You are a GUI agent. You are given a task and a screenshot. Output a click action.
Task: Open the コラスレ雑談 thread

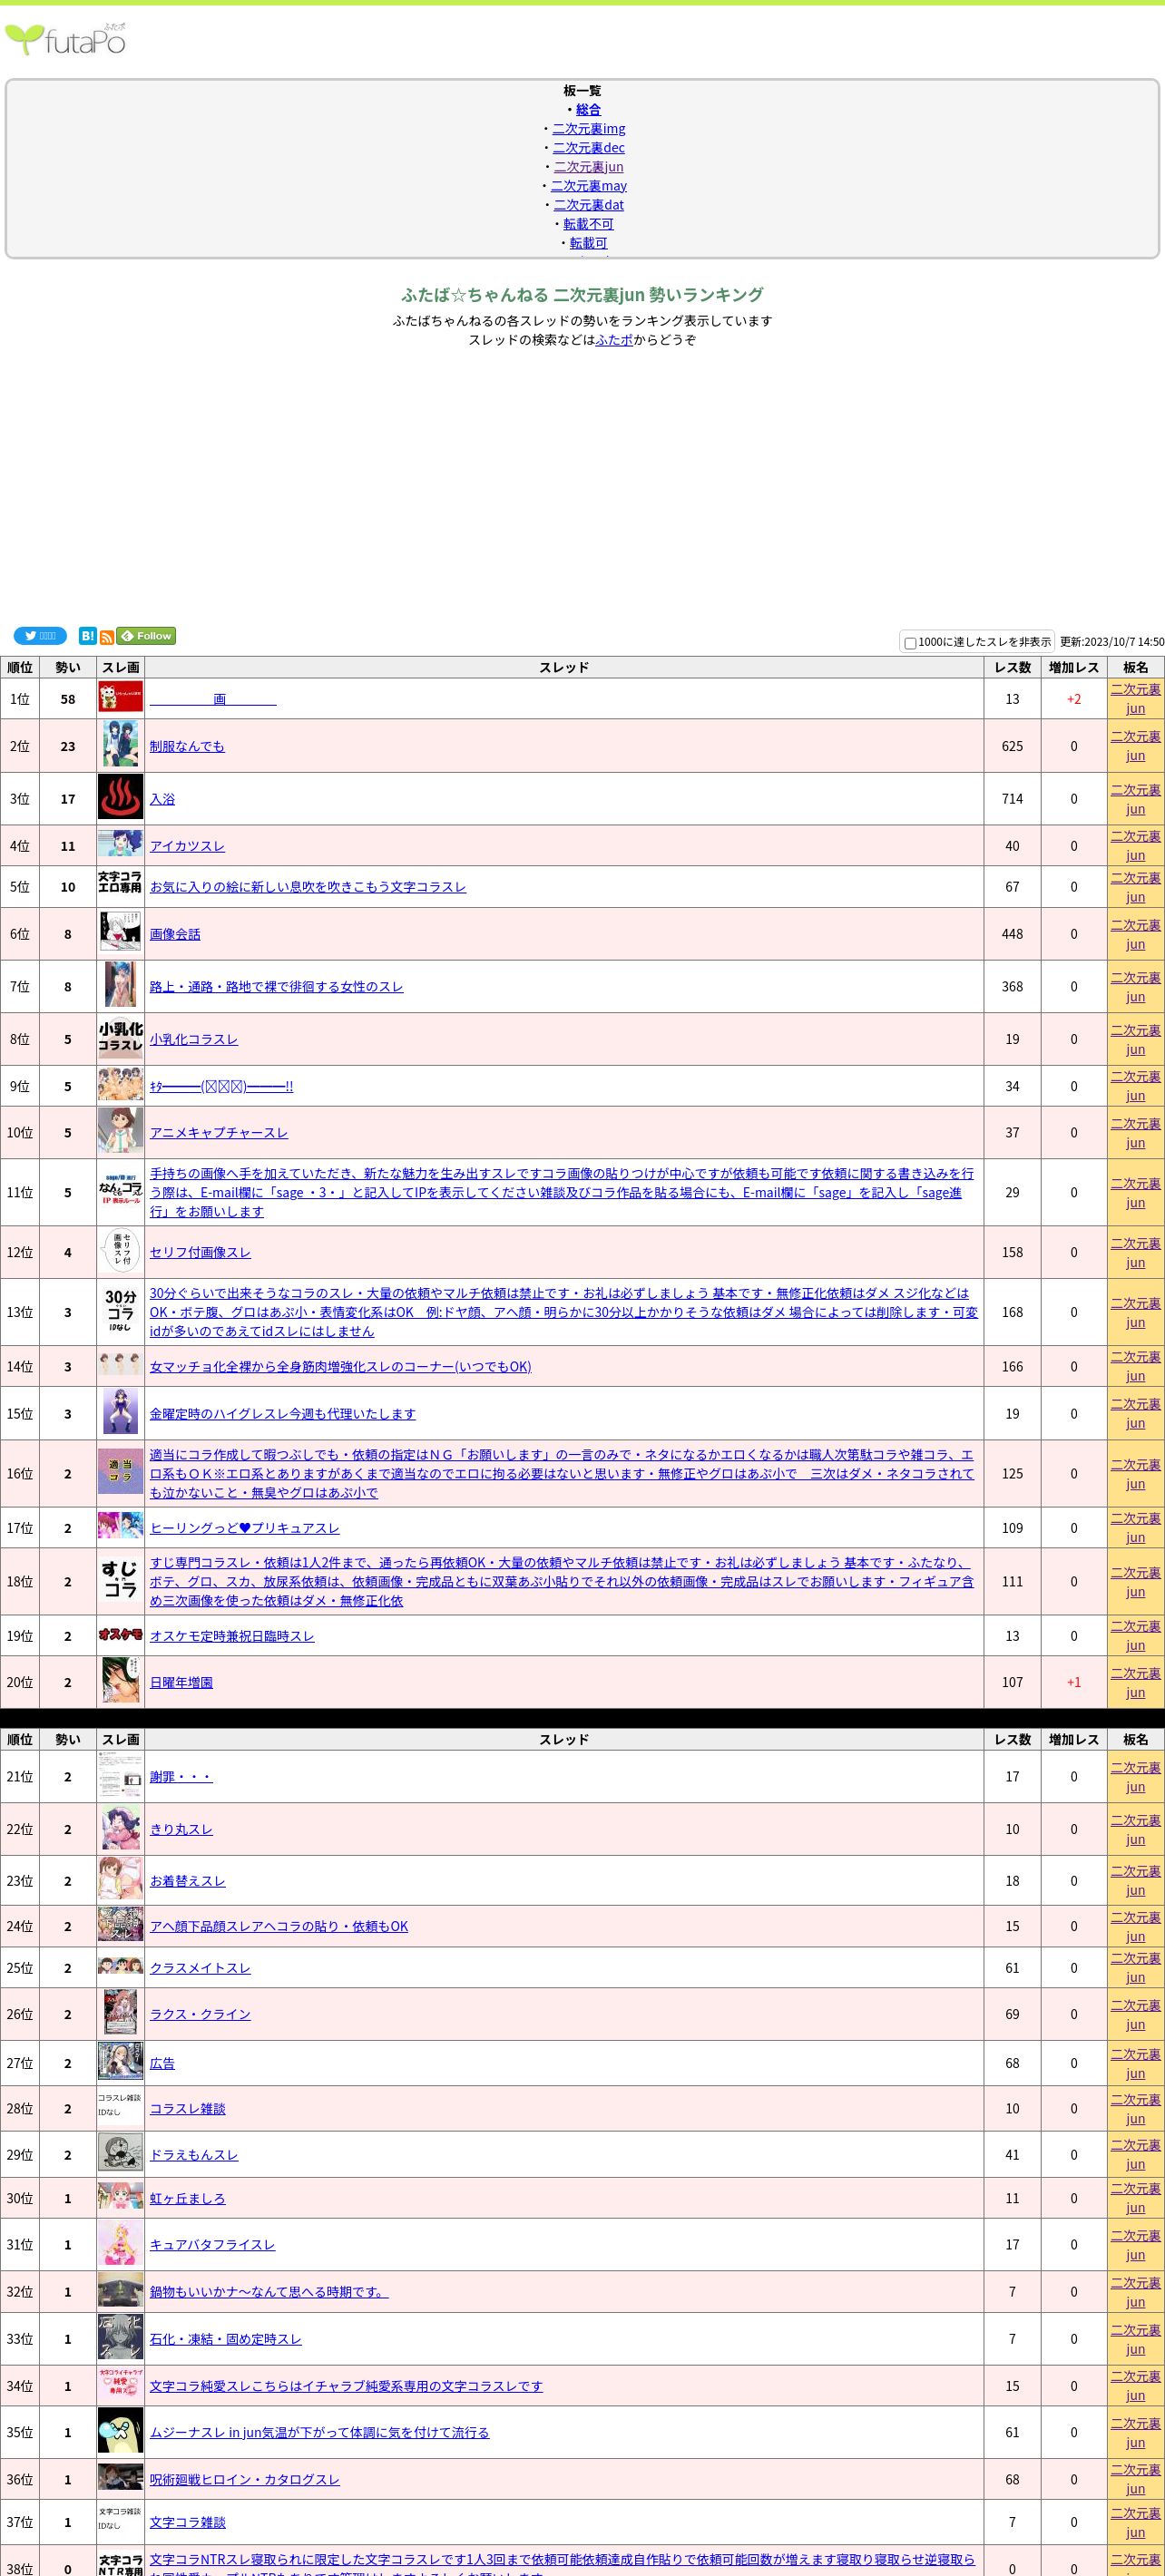[187, 2108]
